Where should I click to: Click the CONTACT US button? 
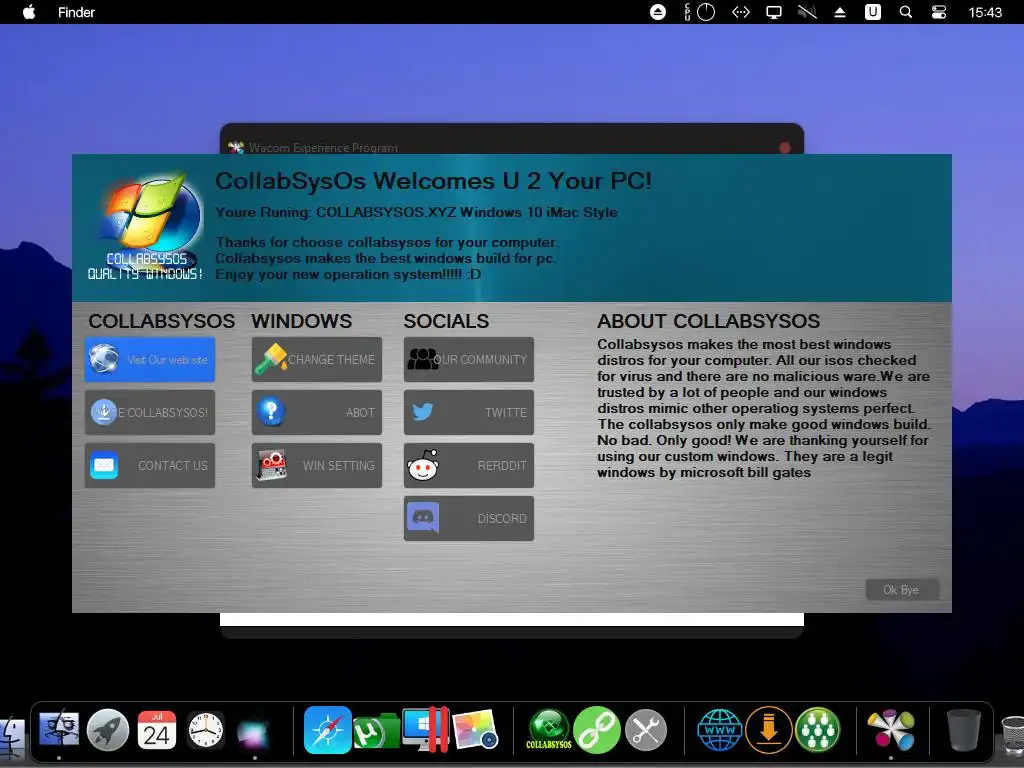coord(150,465)
